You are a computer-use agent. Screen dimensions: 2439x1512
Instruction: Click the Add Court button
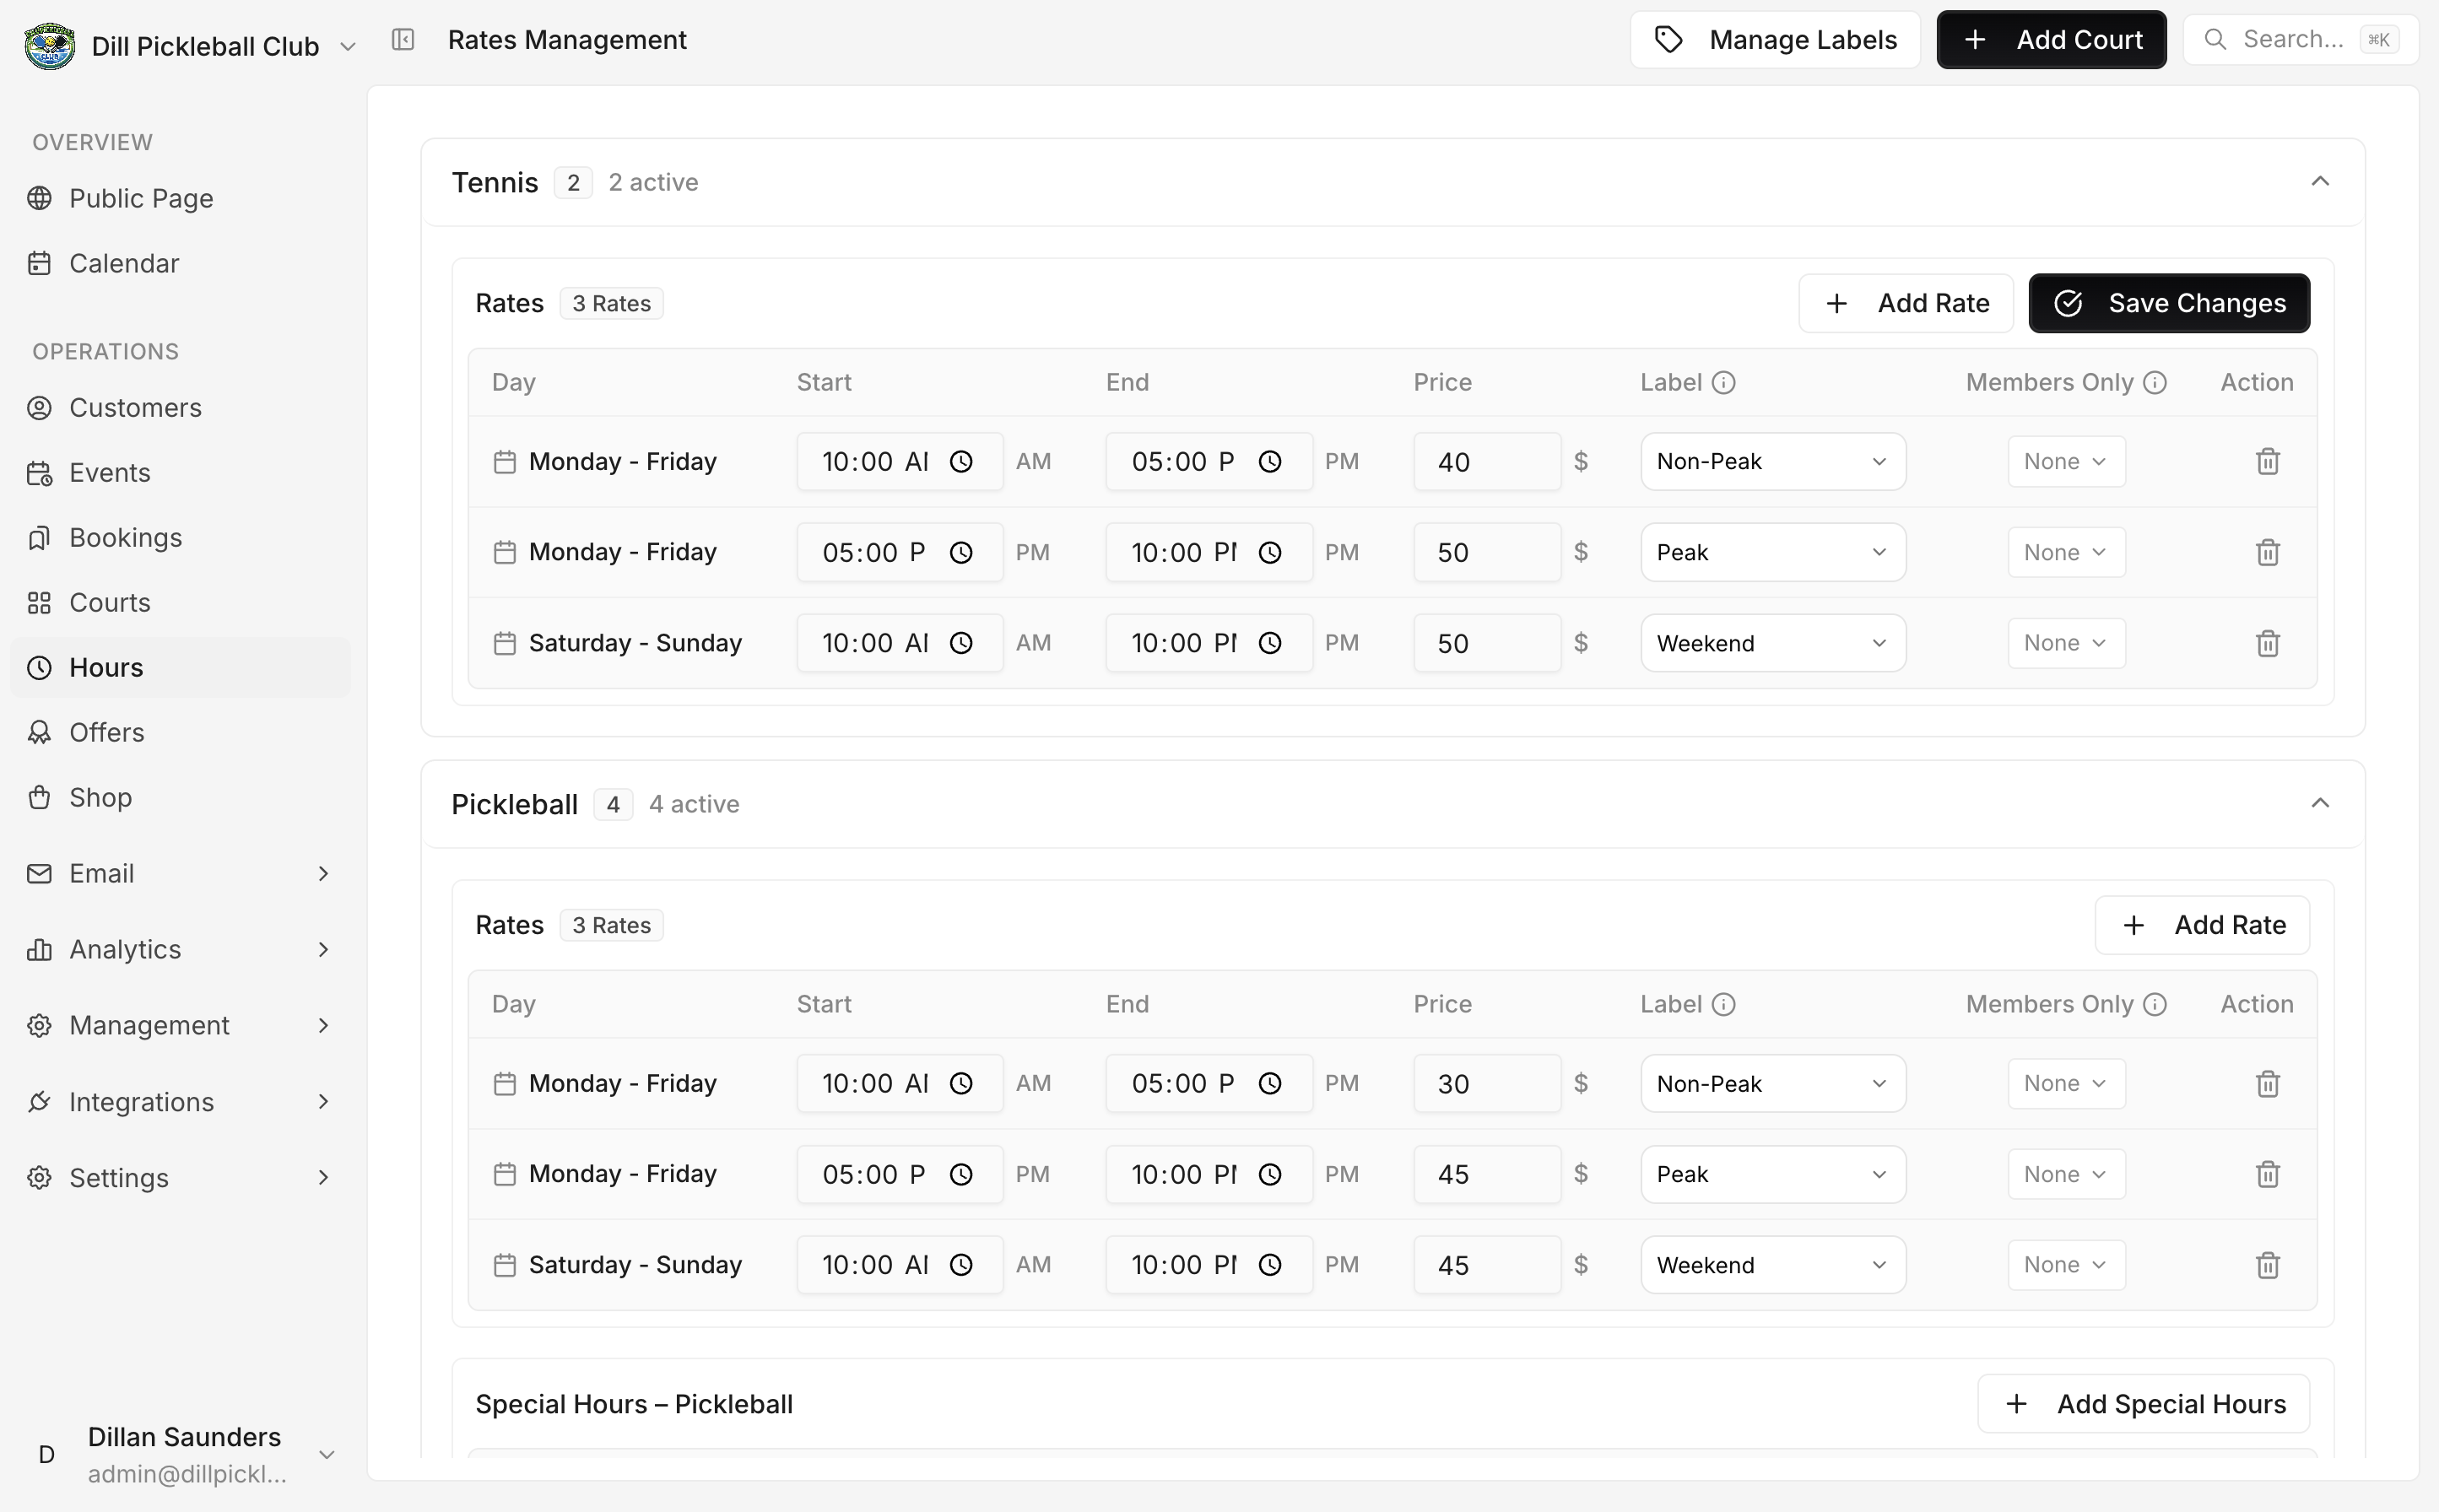tap(2051, 40)
